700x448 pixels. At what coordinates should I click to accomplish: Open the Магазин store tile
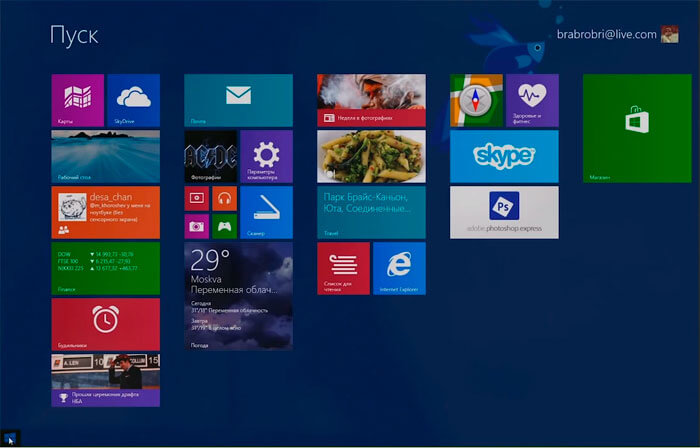click(637, 129)
